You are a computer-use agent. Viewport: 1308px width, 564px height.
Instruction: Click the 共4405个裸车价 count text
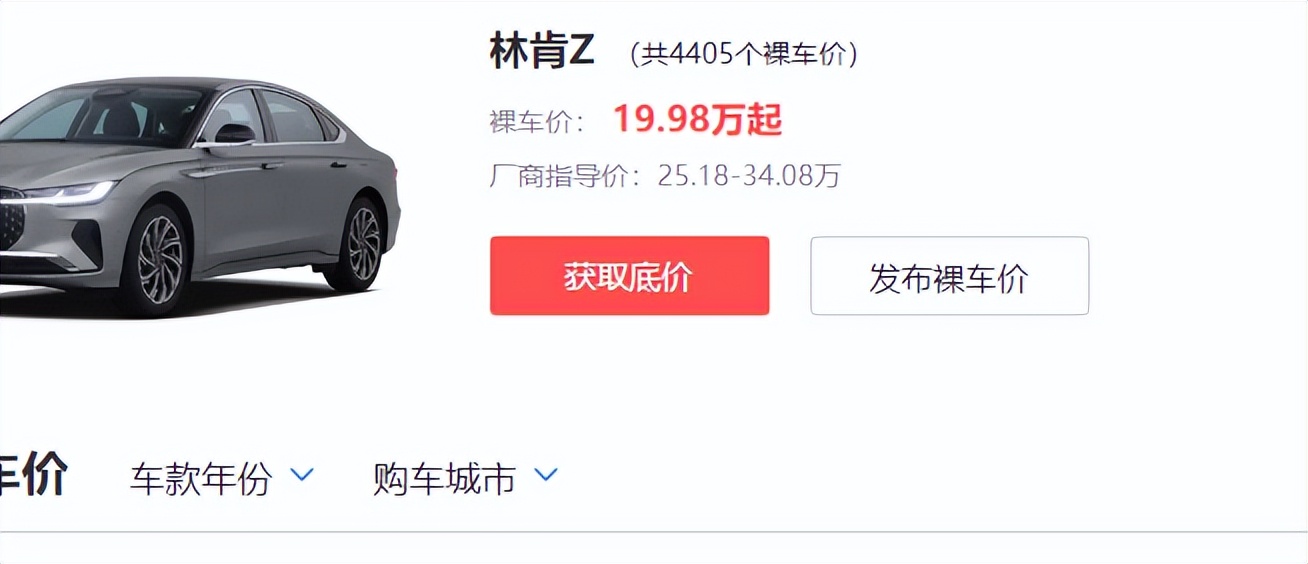pos(744,54)
